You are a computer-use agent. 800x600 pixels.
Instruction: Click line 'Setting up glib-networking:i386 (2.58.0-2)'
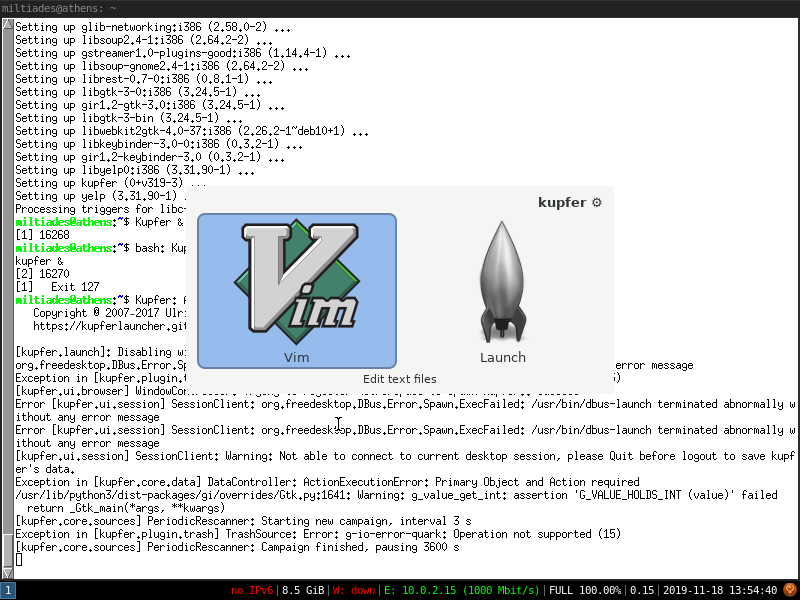(153, 27)
